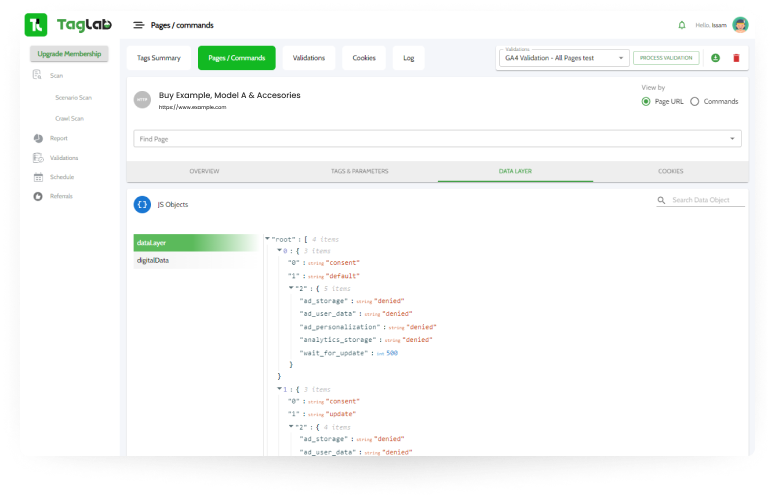Image resolution: width=775 pixels, height=500 pixels.
Task: Click the Upgrade Membership button
Action: pos(69,54)
